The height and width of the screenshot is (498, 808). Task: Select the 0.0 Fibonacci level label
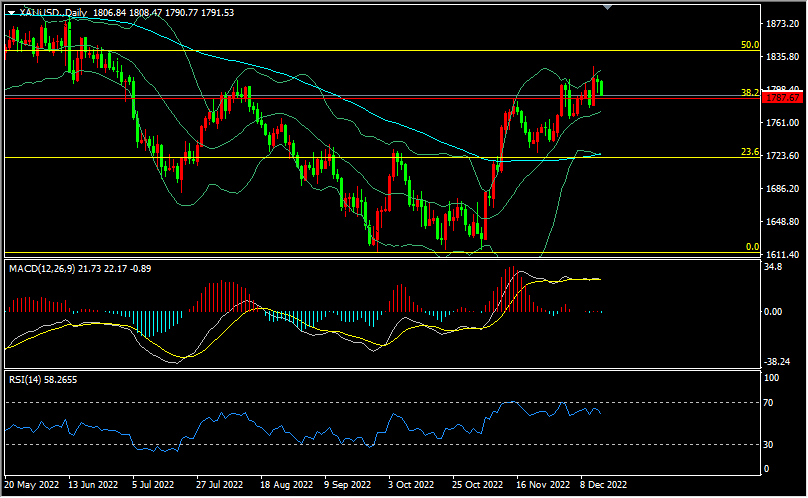click(x=753, y=246)
